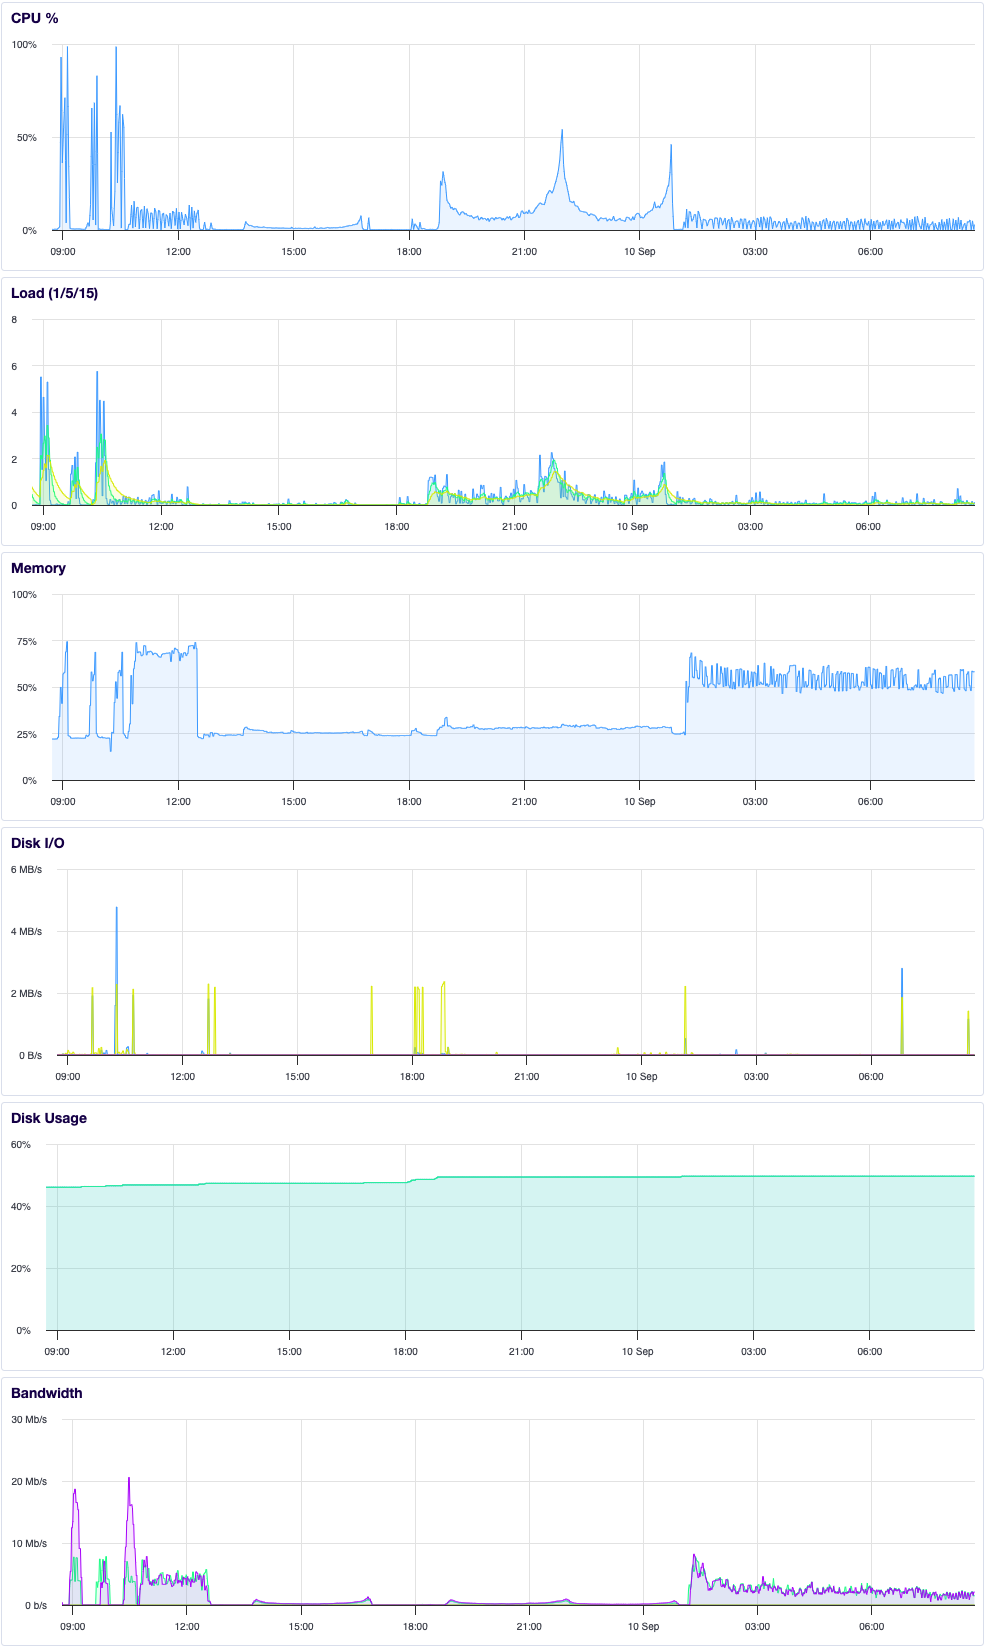Click the "Memory" chart title
The width and height of the screenshot is (984, 1648).
[38, 568]
